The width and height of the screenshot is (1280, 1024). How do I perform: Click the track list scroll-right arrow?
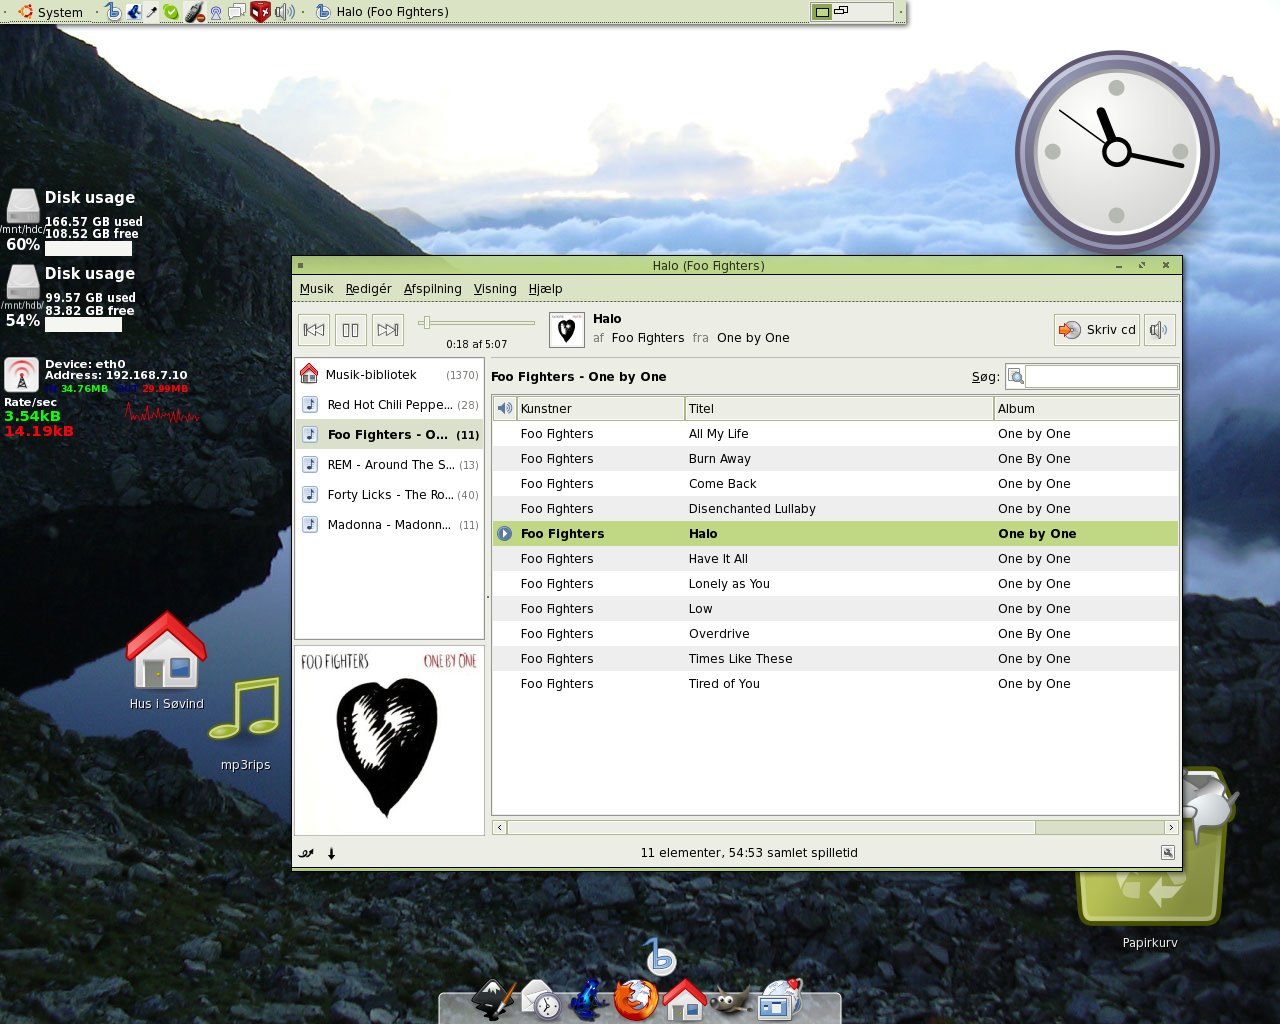pos(1171,827)
